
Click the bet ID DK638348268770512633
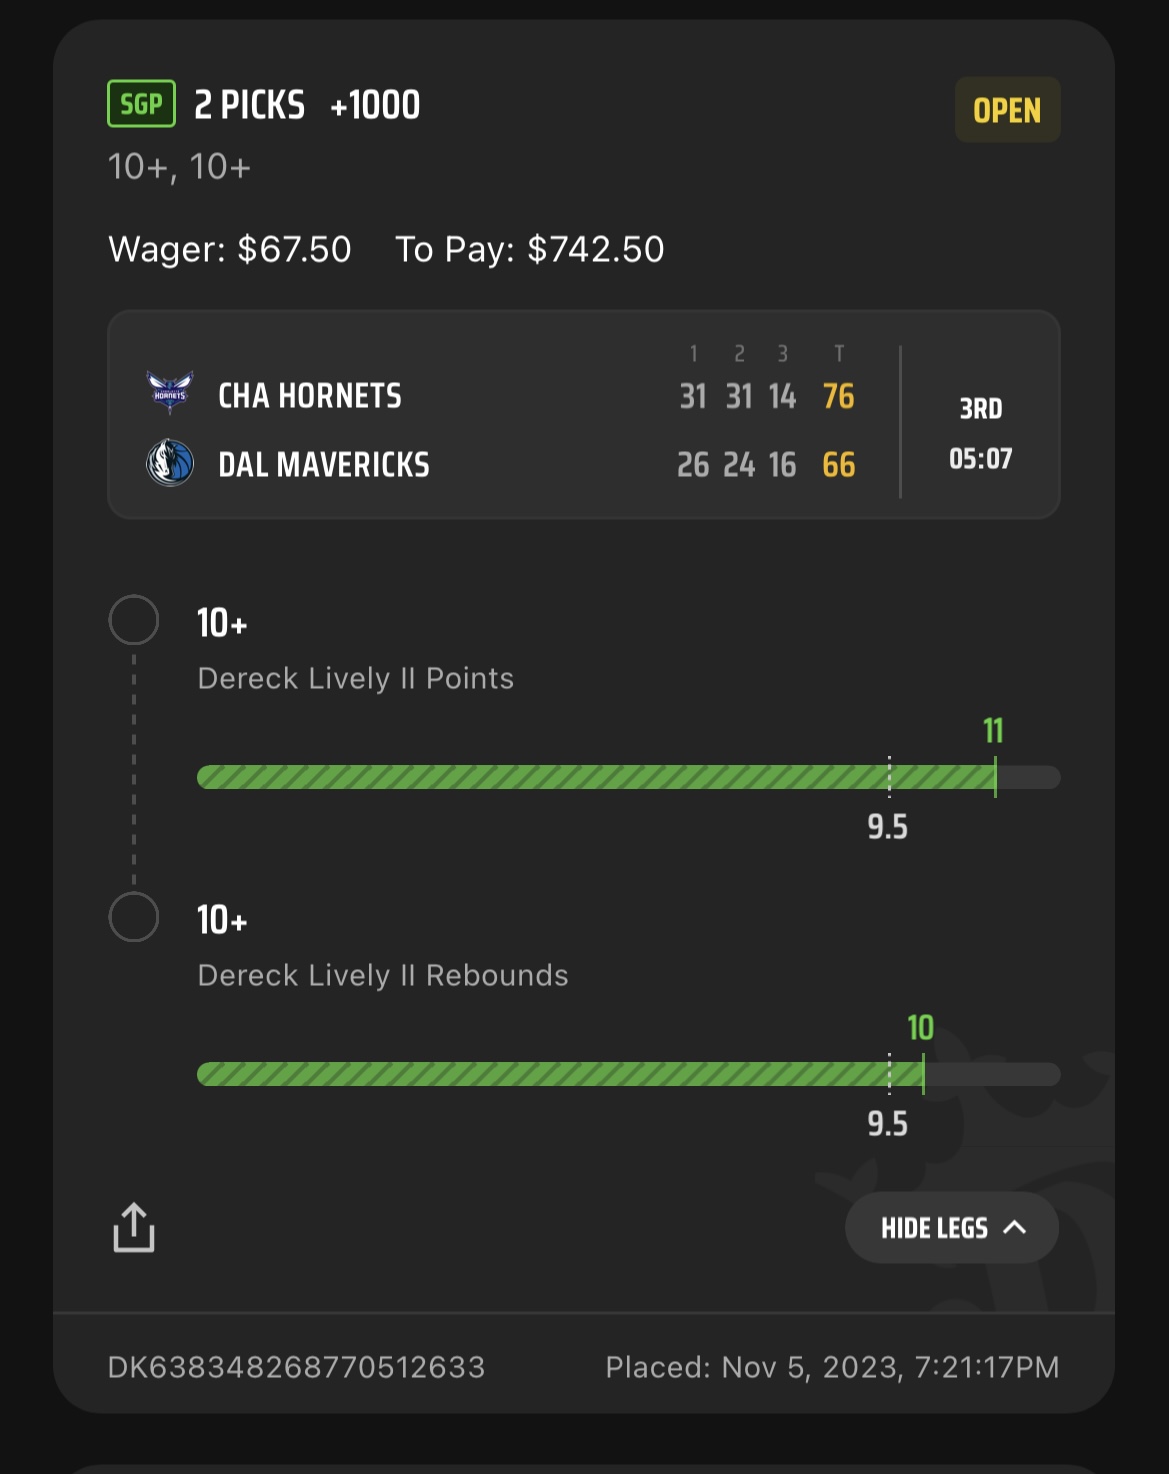coord(296,1367)
